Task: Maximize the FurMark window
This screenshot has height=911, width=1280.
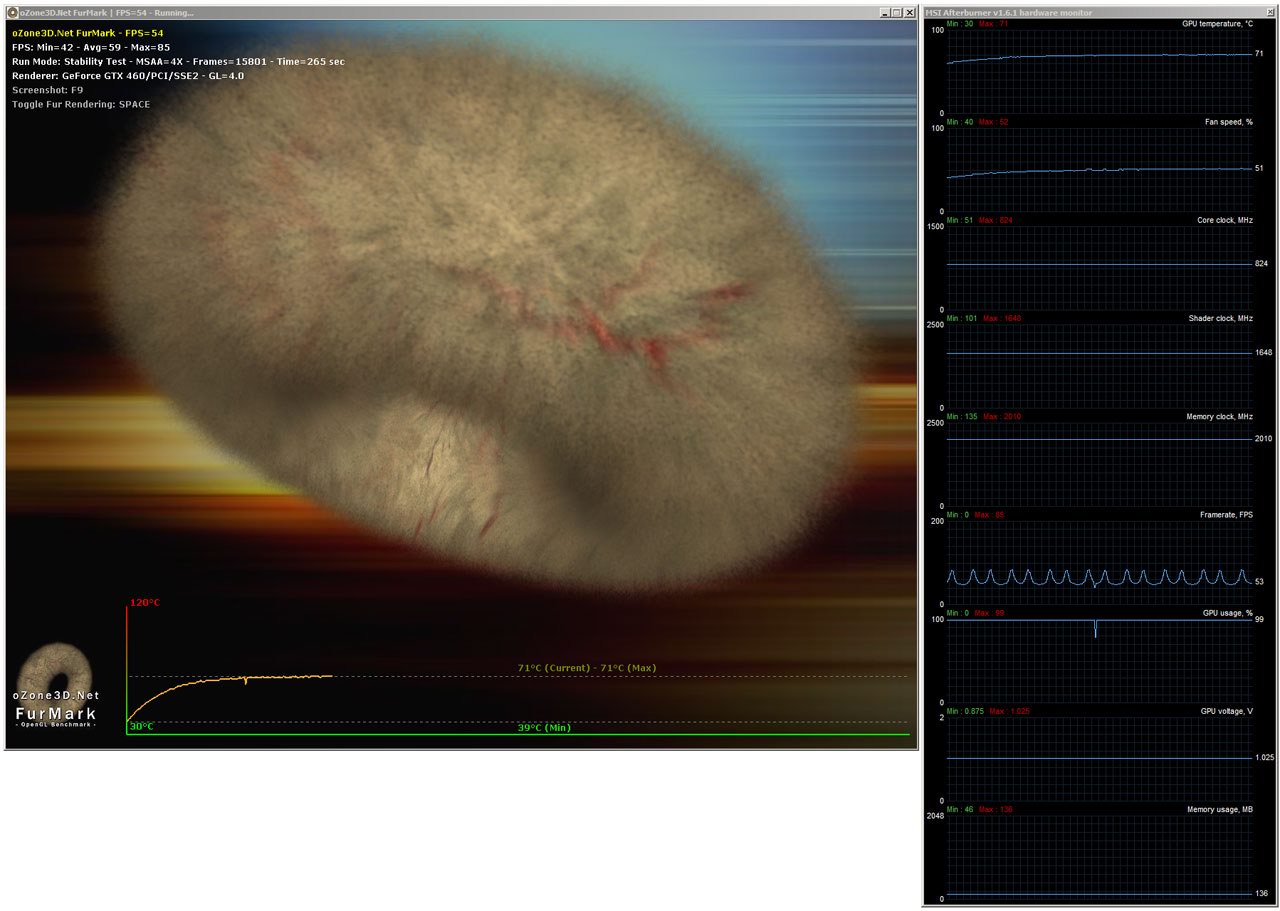Action: point(897,12)
